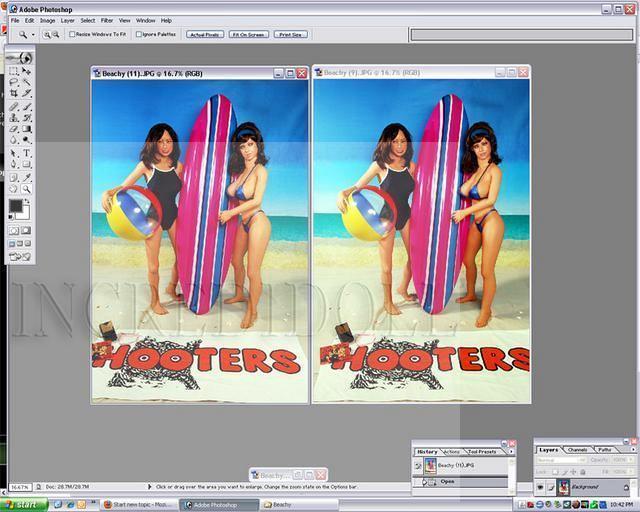Enable Ignore Palettes checkbox
Viewport: 640px width, 512px height.
pyautogui.click(x=138, y=34)
